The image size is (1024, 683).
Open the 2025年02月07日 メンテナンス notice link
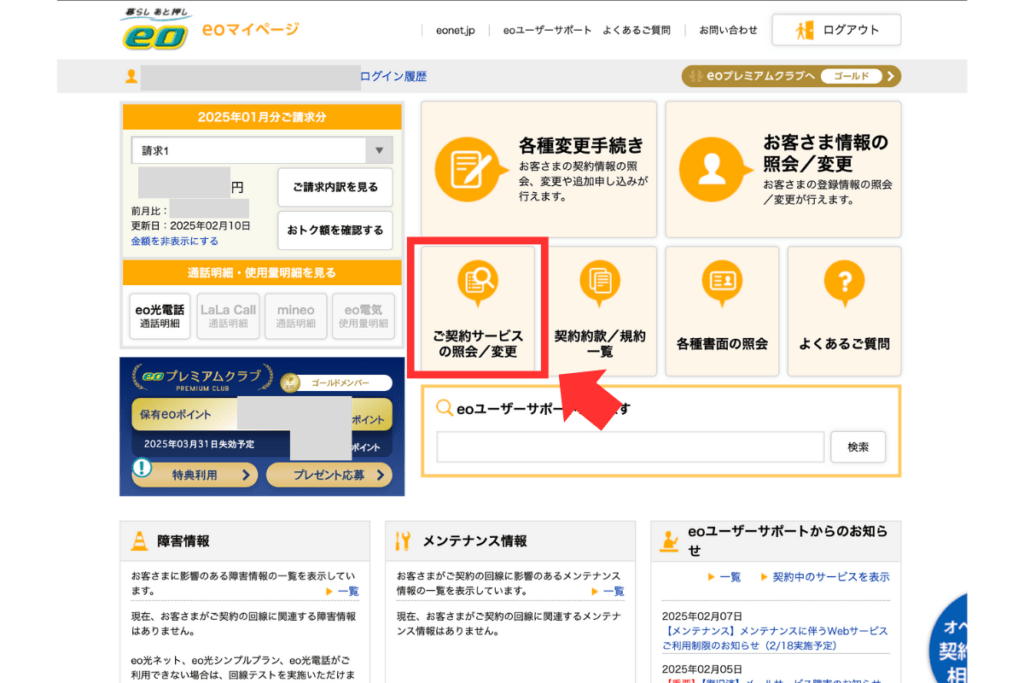pos(775,639)
